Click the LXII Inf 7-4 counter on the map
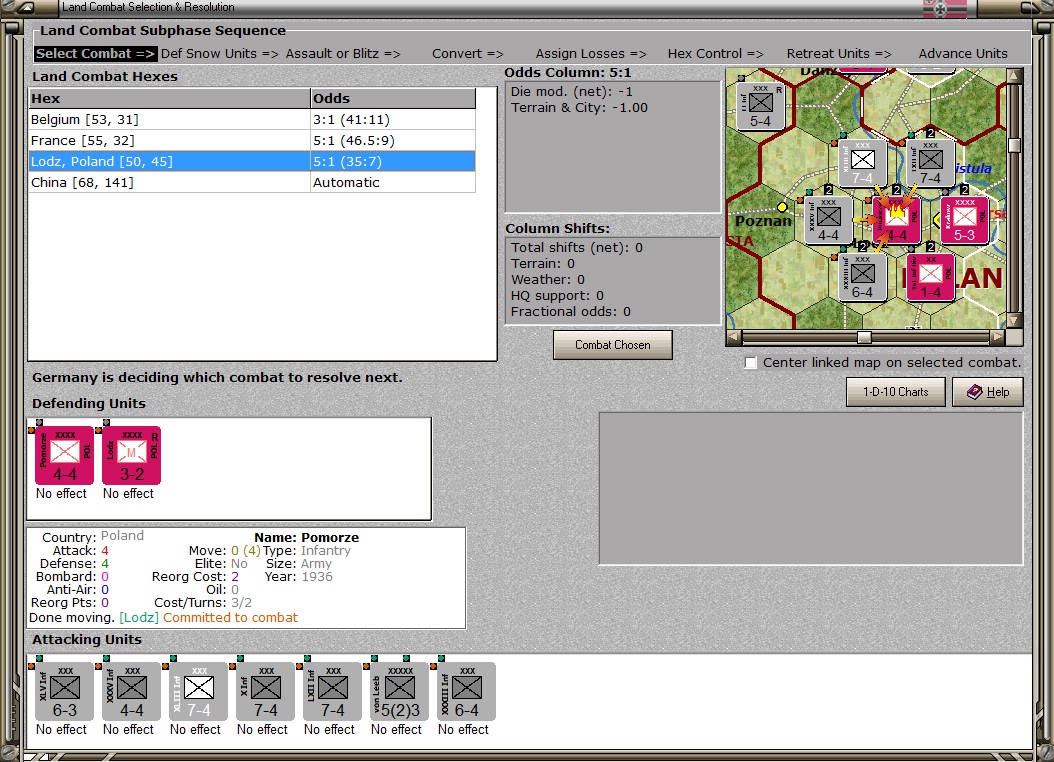The height and width of the screenshot is (762, 1054). tap(930, 163)
